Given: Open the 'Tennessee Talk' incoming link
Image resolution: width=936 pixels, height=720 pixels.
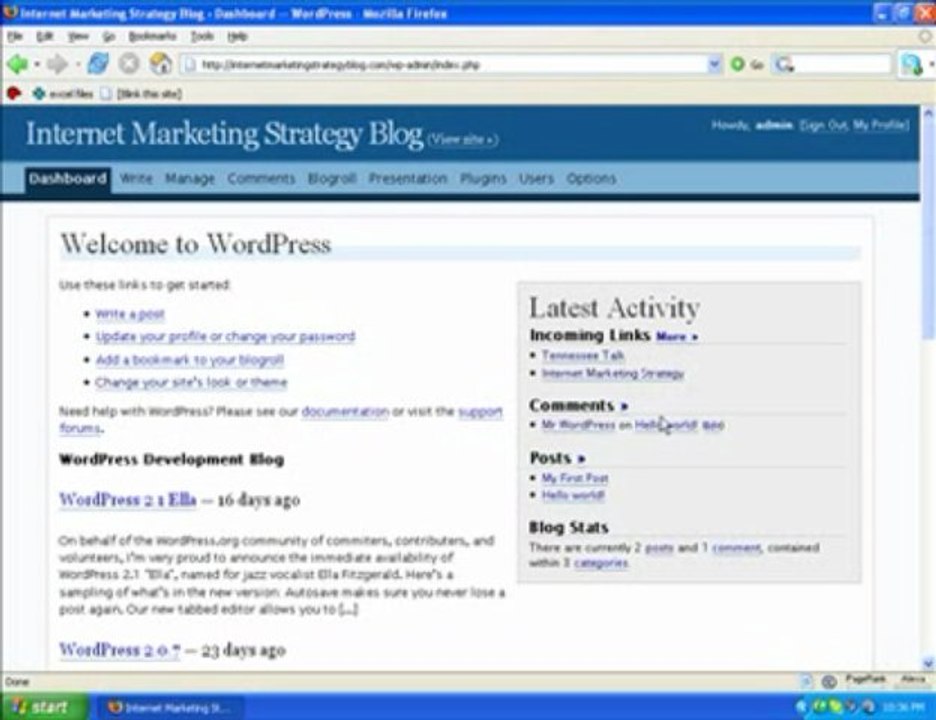Looking at the screenshot, I should (583, 355).
